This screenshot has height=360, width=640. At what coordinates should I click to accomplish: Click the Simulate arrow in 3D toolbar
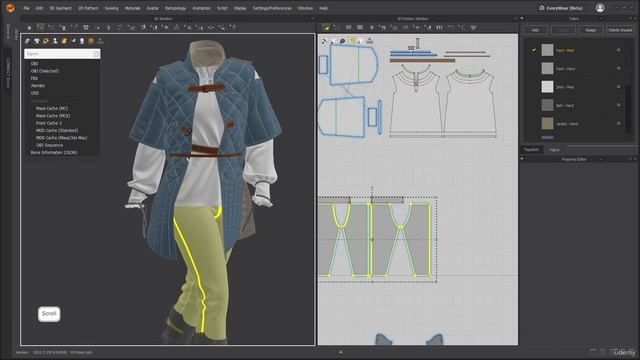(29, 27)
